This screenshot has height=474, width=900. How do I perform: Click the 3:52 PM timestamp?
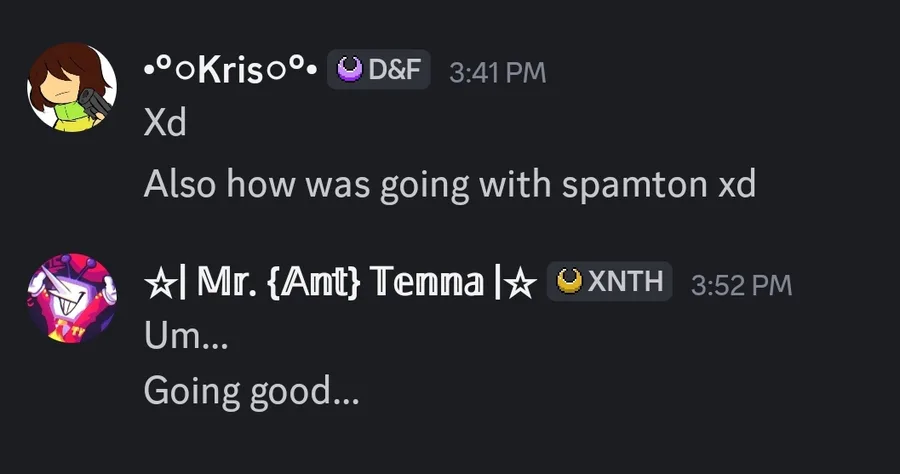click(742, 285)
